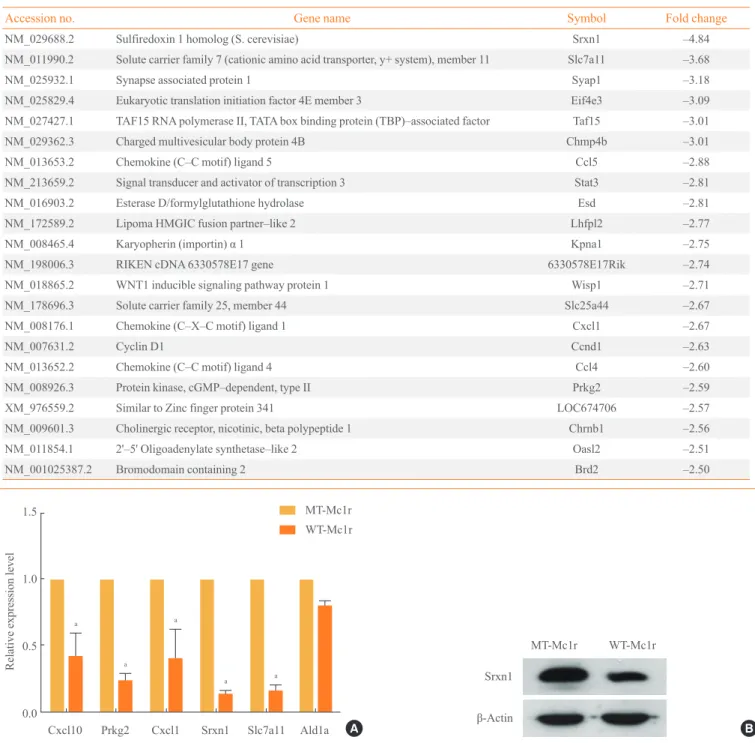Select 'Chemokine (C–C motif) ligand 5'
Viewport: 755px width, 743px height.
click(x=194, y=162)
